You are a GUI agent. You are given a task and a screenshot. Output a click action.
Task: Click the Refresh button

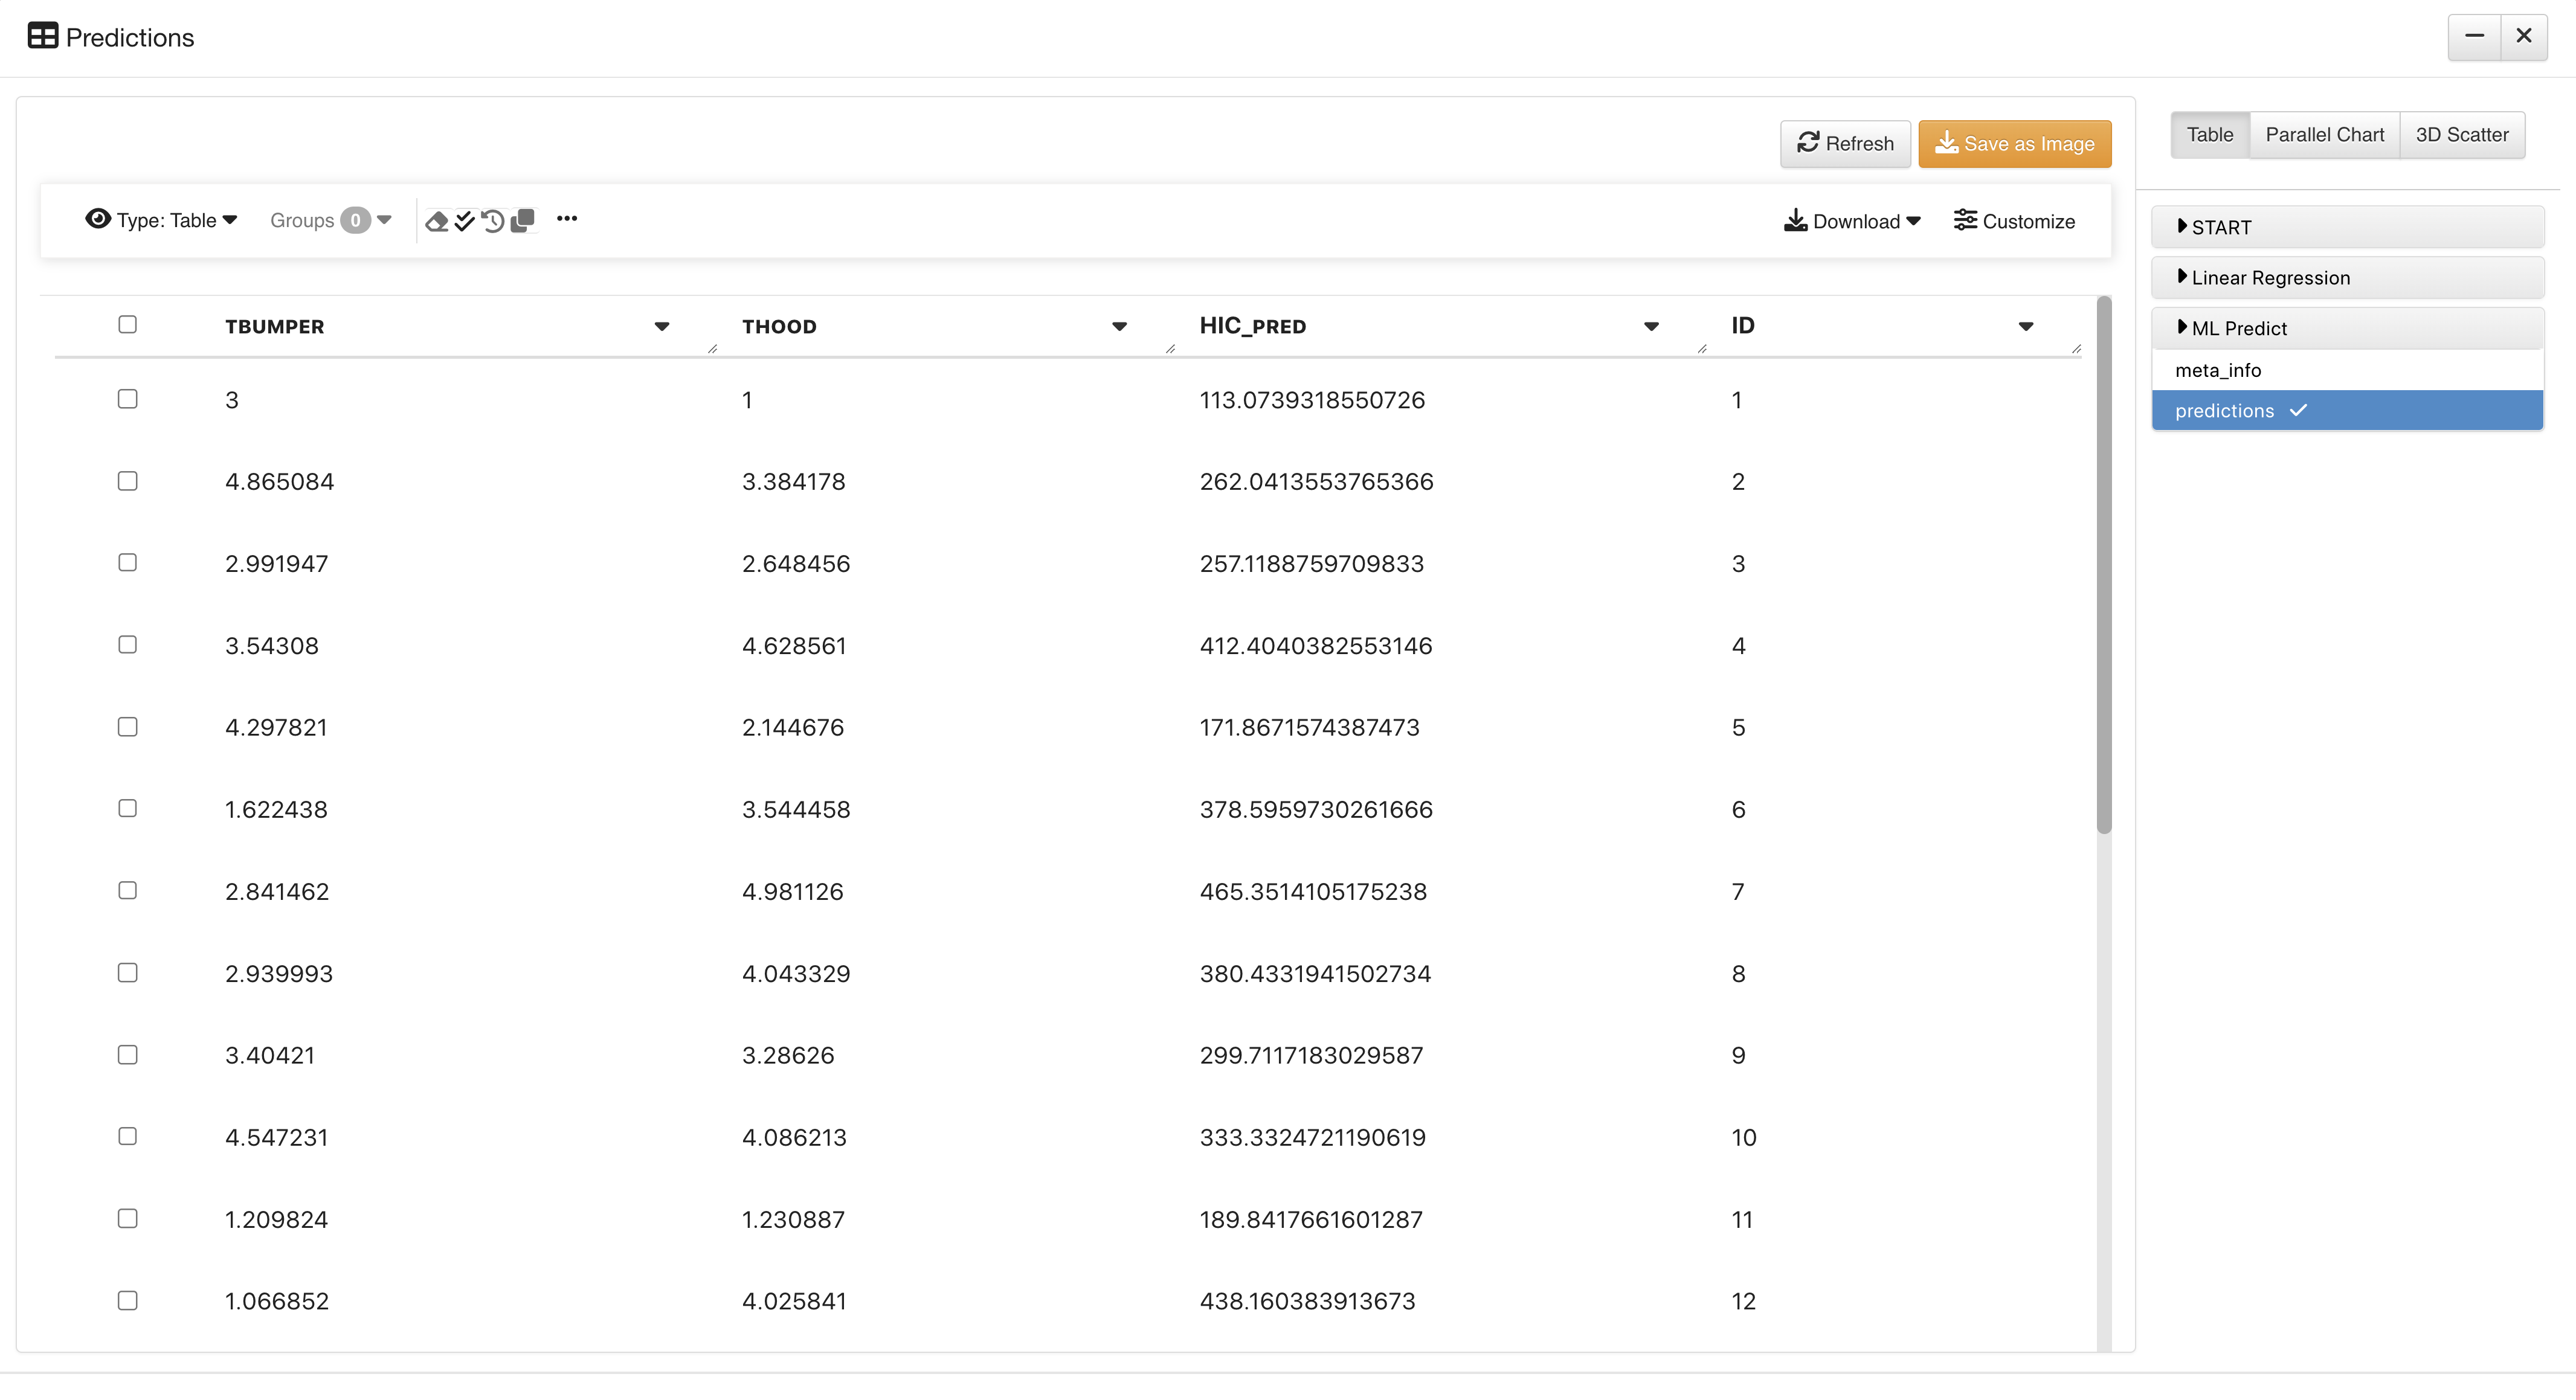tap(1845, 144)
